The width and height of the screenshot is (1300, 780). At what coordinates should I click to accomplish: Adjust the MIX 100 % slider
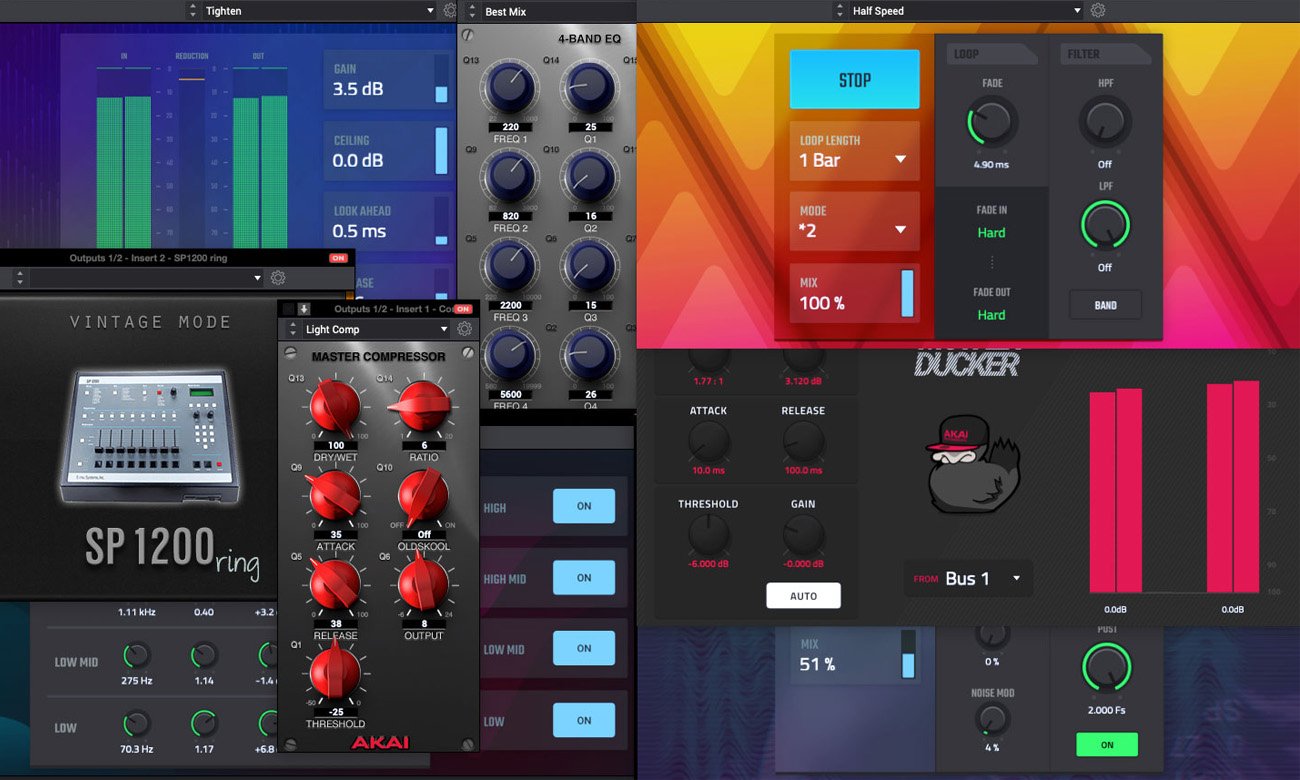(x=907, y=293)
